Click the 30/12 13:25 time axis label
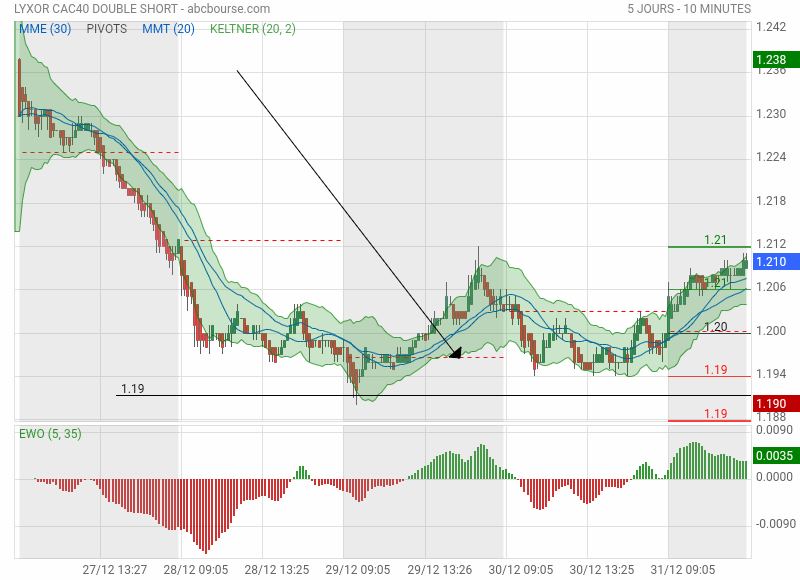The height and width of the screenshot is (580, 800). (602, 569)
